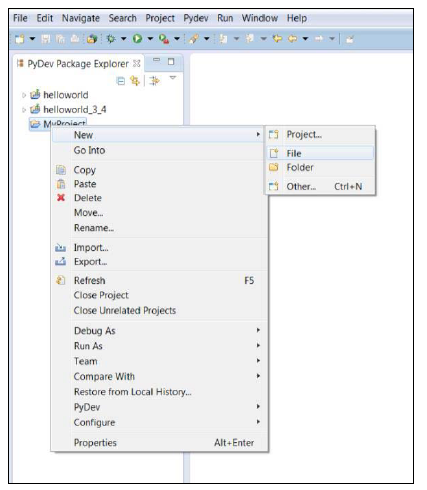This screenshot has width=427, height=490.
Task: Choose Delete with the red X
Action: [x=159, y=198]
